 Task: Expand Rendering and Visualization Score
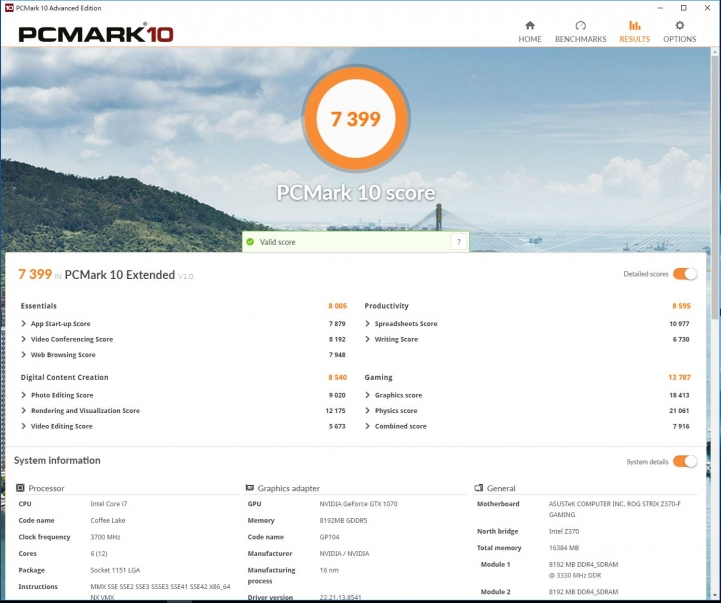click(23, 411)
